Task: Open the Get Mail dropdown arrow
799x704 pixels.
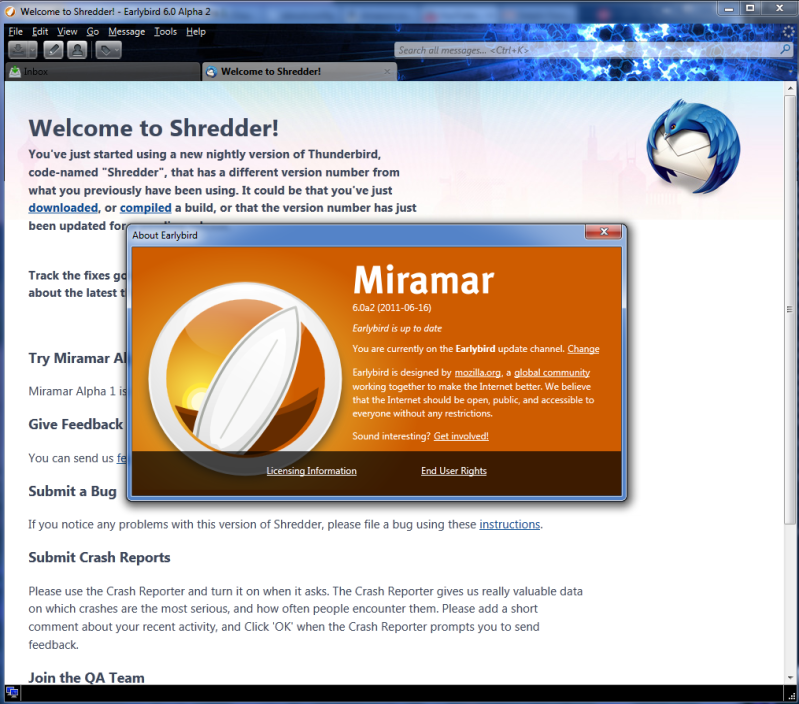Action: 32,50
